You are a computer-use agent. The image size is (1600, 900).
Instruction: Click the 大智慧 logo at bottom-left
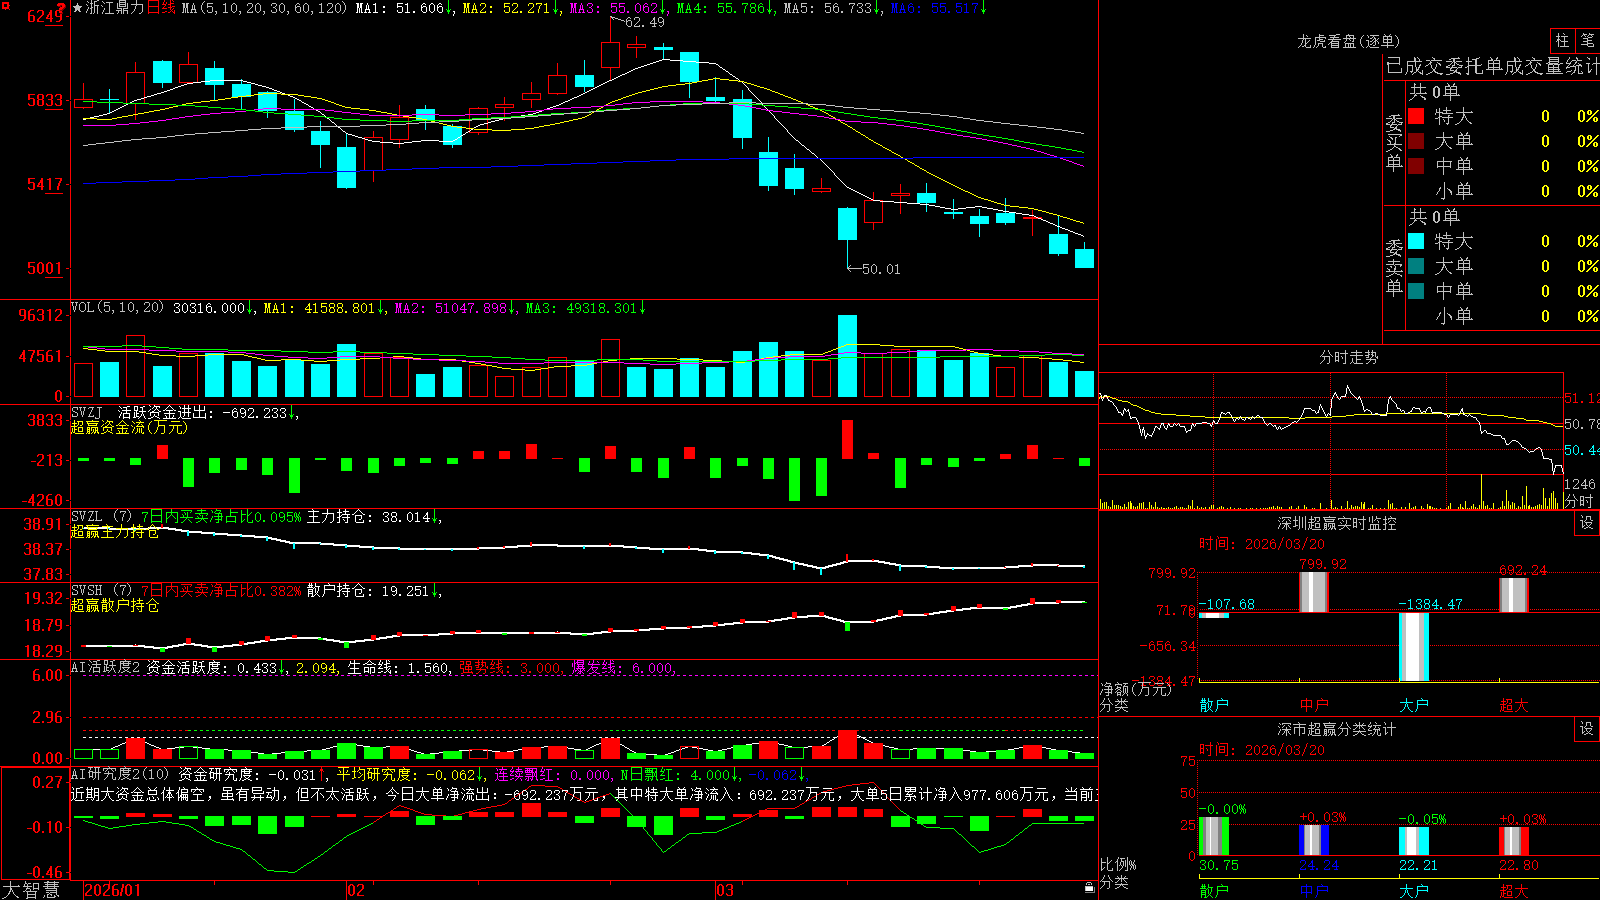point(31,890)
